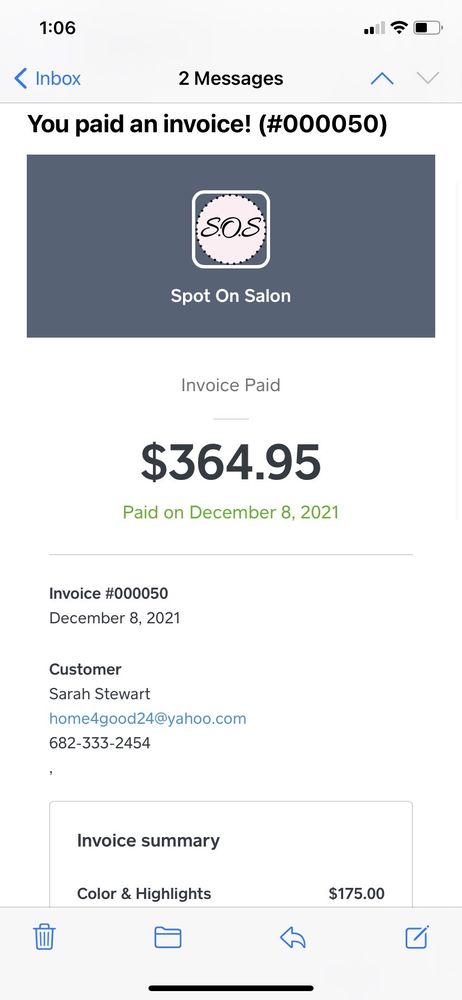462x1000 pixels.
Task: Go to previous message with up chevron
Action: [x=382, y=78]
